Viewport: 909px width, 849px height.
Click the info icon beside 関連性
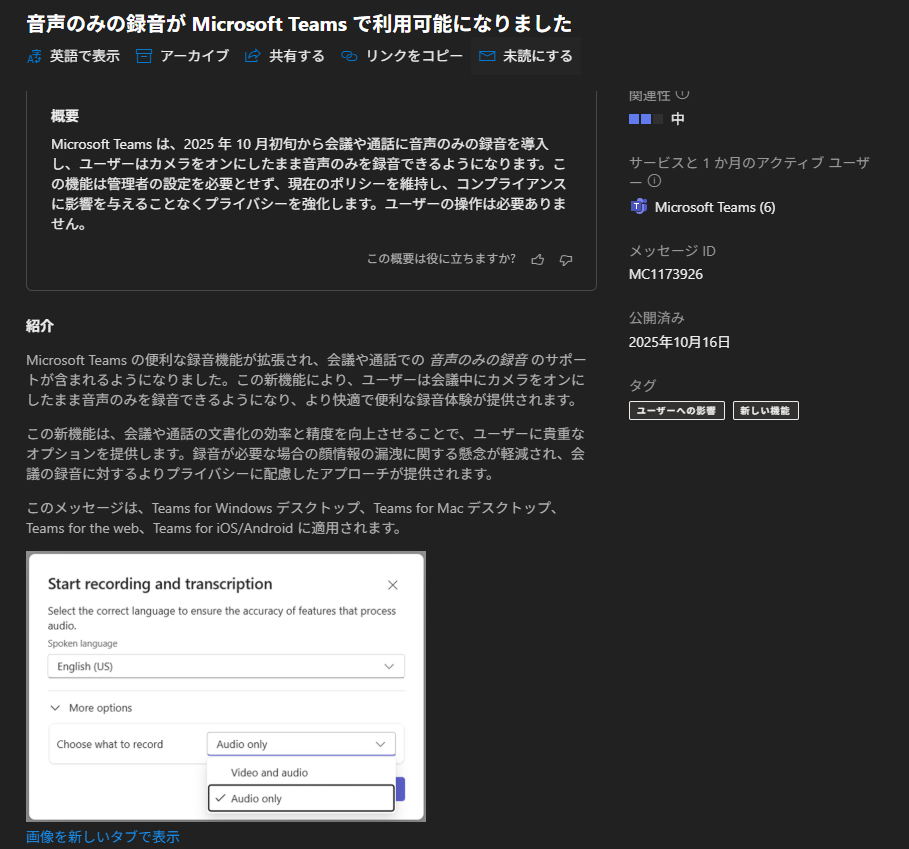tap(682, 94)
